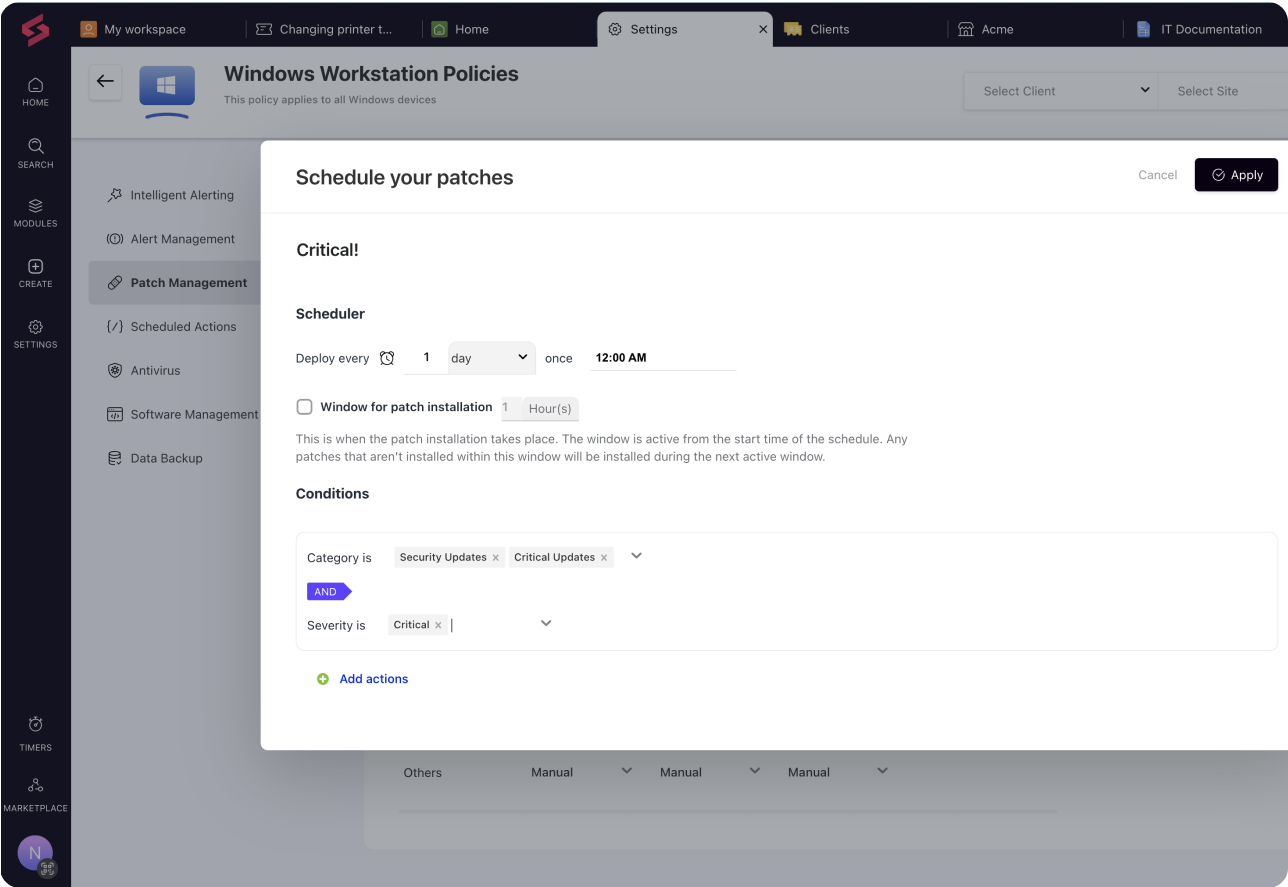Select the Marketplace sidebar icon
This screenshot has width=1288, height=887.
point(35,785)
